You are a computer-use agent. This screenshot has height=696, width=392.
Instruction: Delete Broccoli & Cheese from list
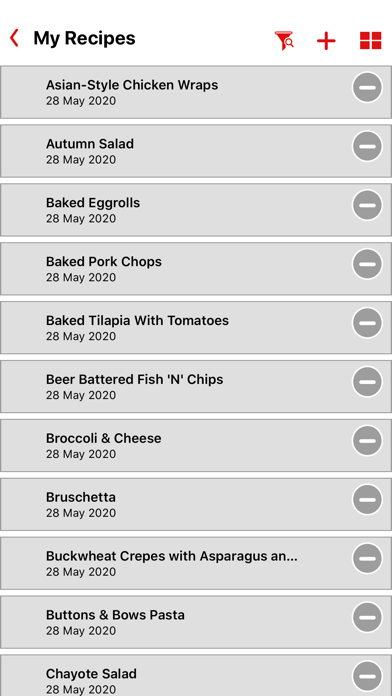point(367,441)
